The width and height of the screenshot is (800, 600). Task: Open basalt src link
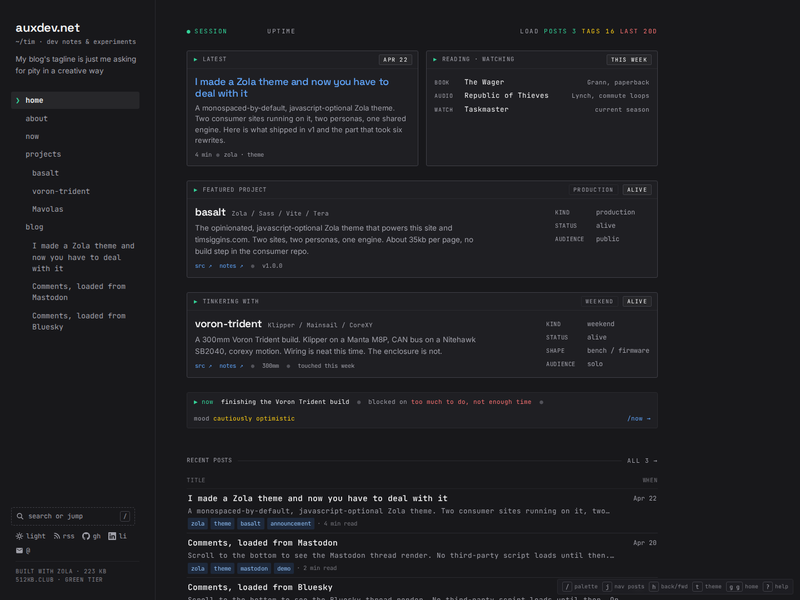pyautogui.click(x=203, y=266)
